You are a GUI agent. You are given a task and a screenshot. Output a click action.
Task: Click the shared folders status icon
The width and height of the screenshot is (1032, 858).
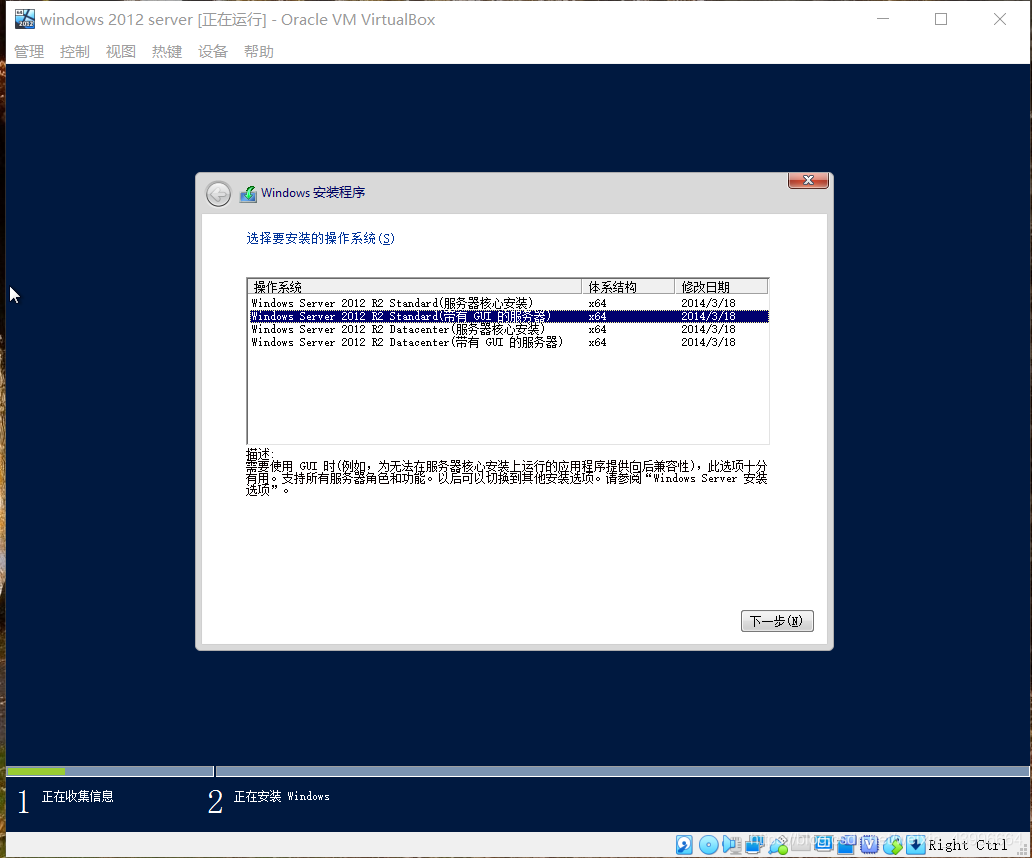800,844
